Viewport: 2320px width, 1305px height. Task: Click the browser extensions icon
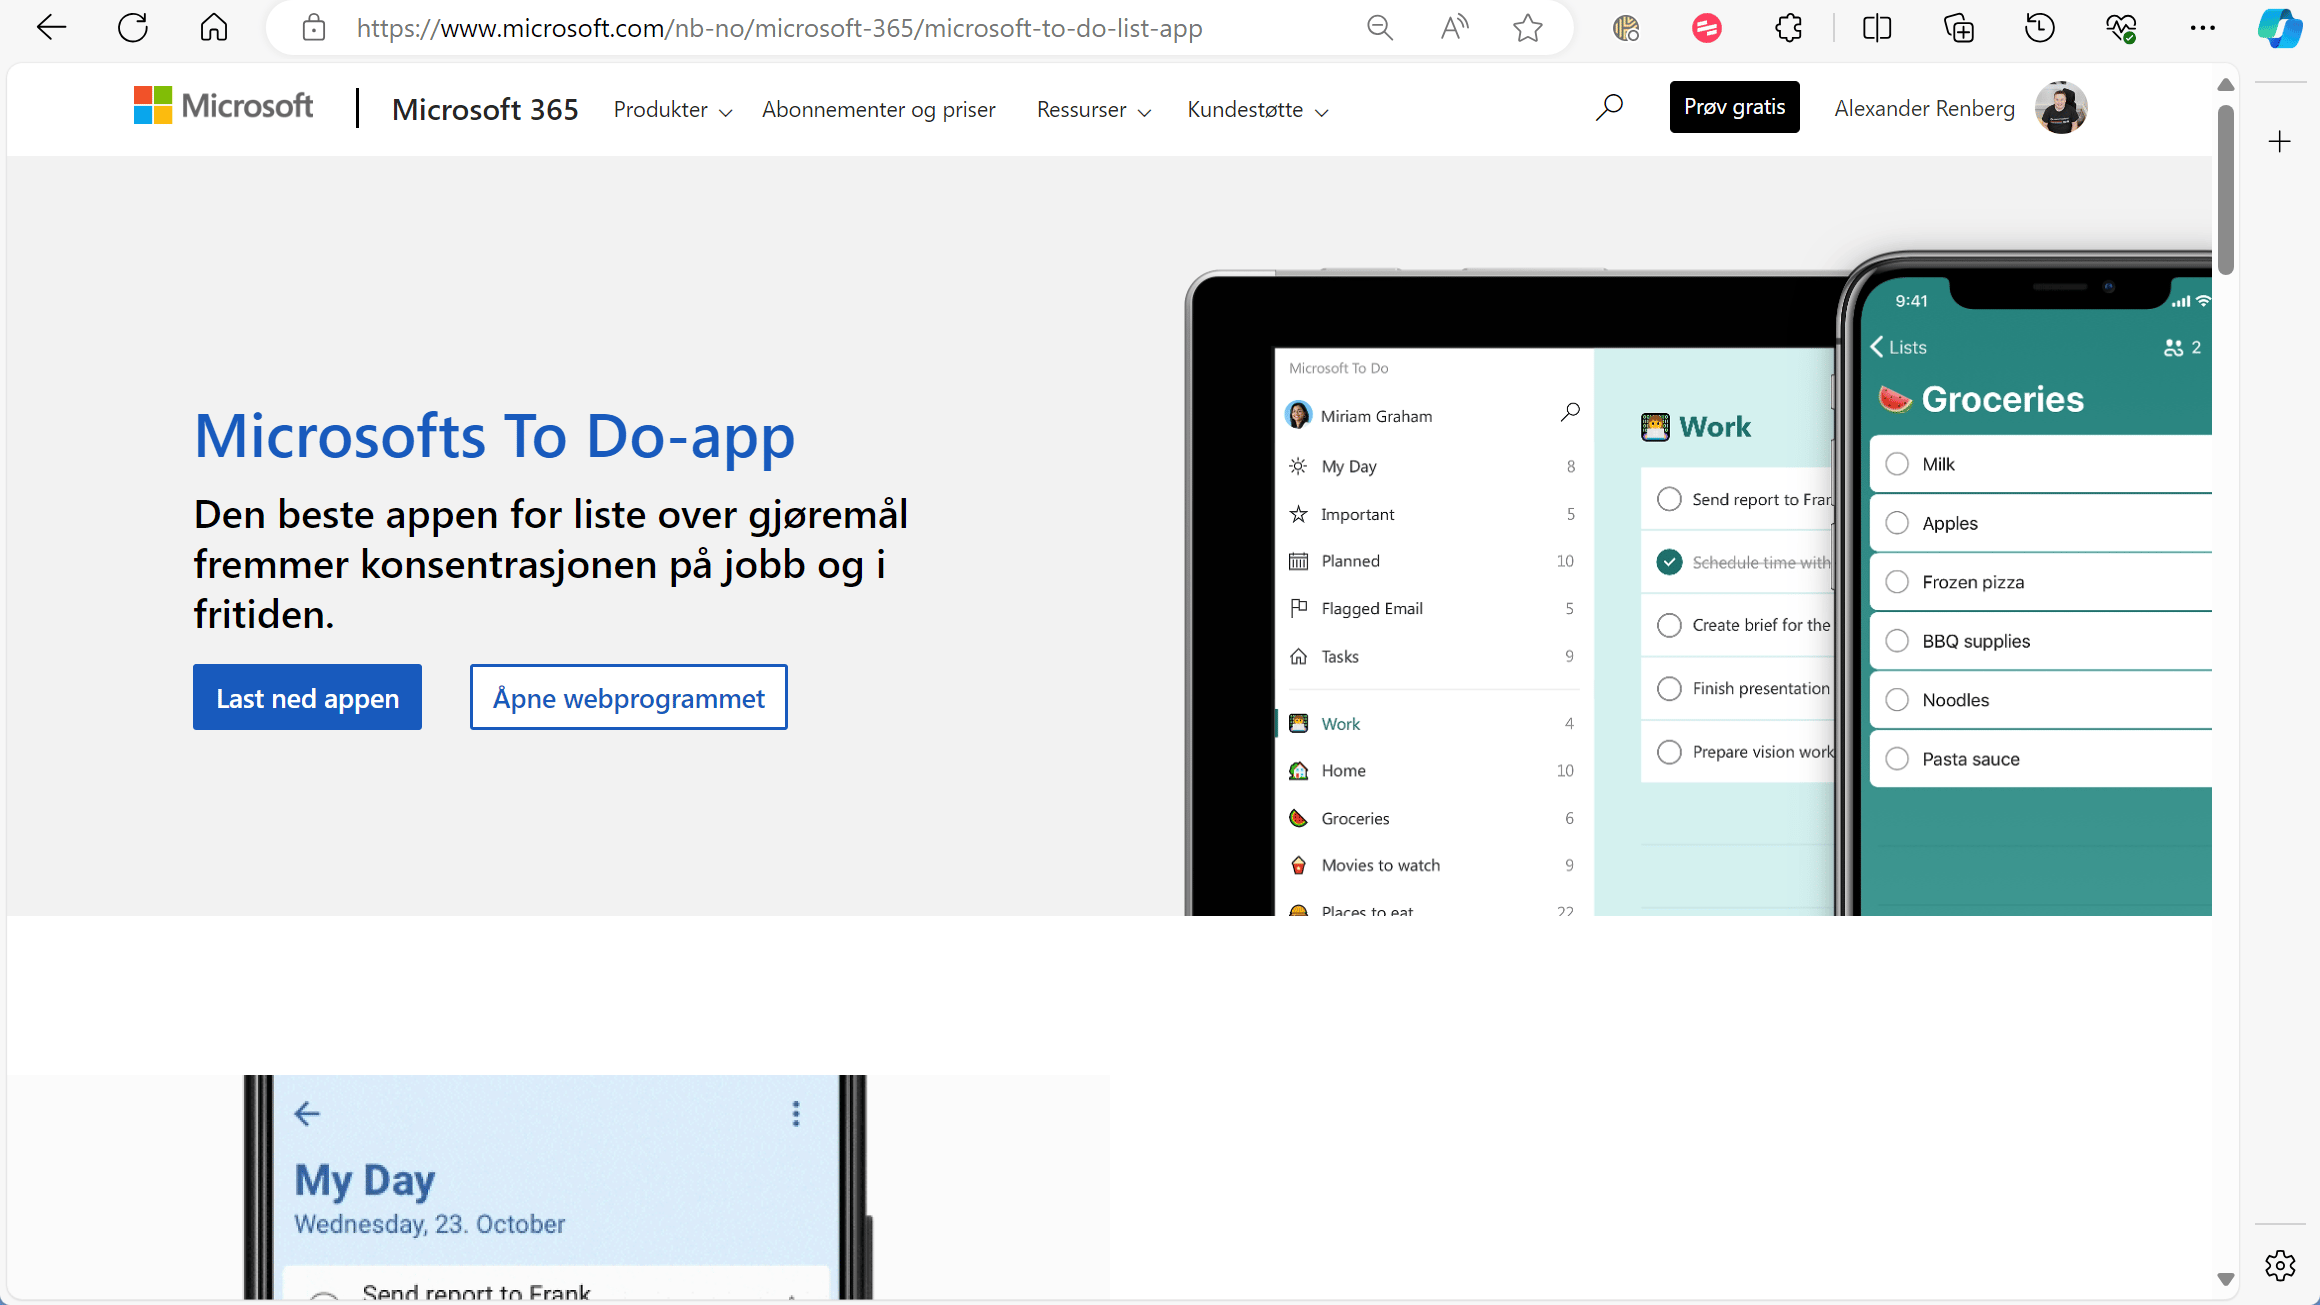(x=1788, y=27)
